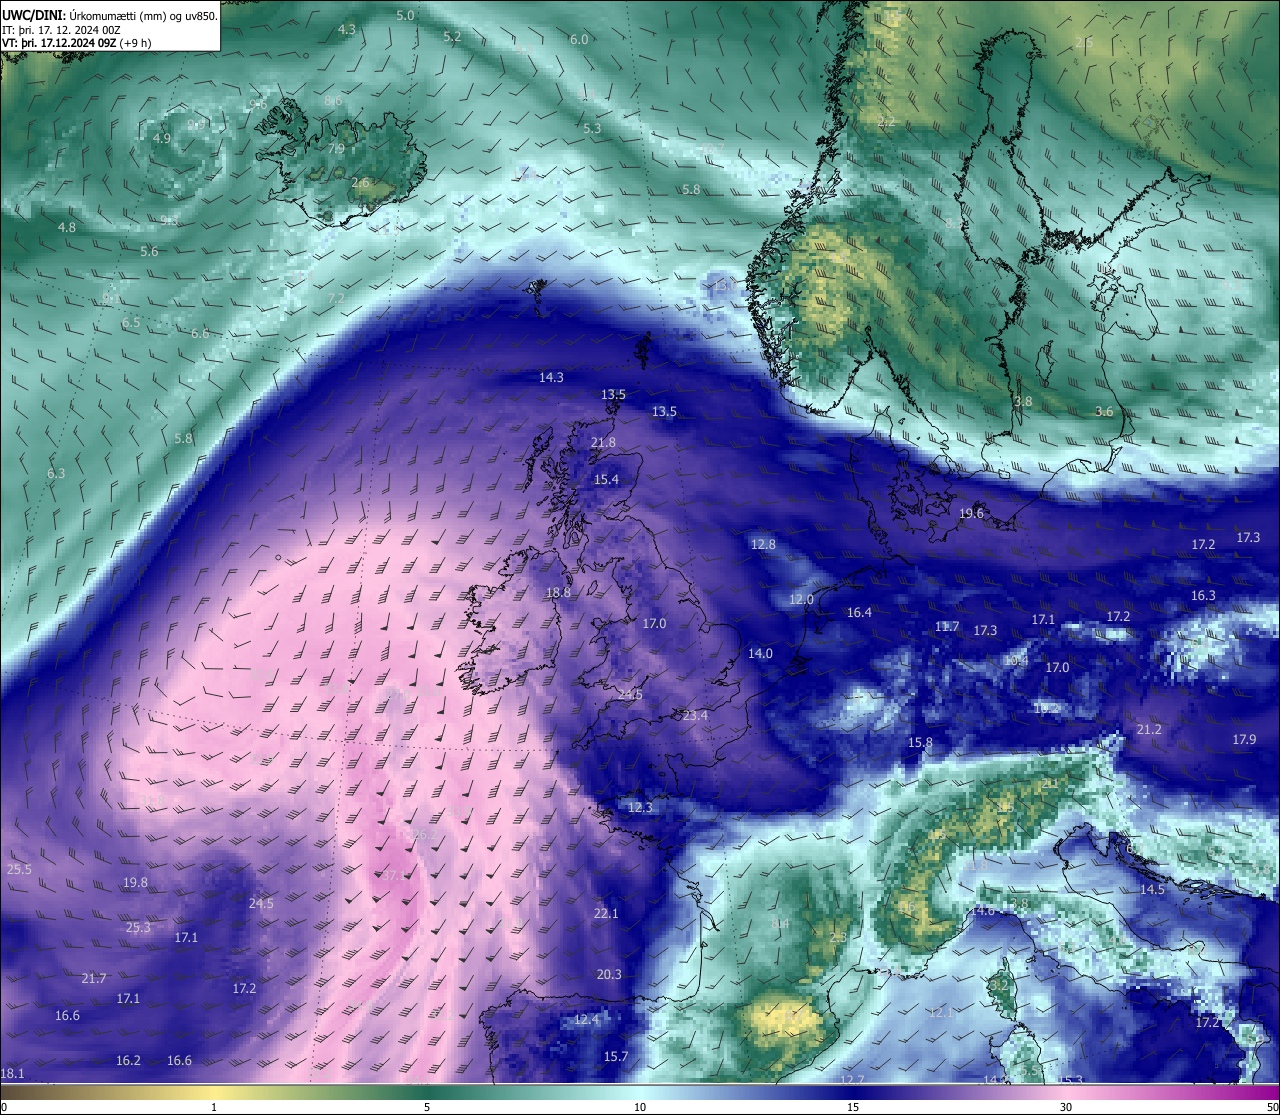
Task: Click the UWC/DINI Úrkomumætti title line
Action: (x=110, y=15)
